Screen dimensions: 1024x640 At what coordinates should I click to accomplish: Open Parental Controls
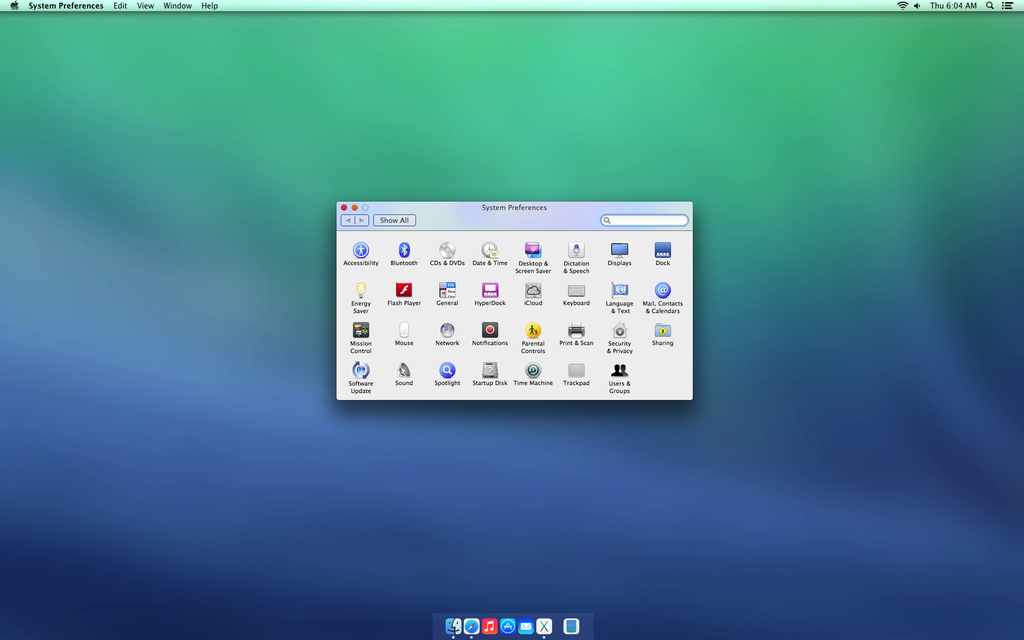(533, 331)
